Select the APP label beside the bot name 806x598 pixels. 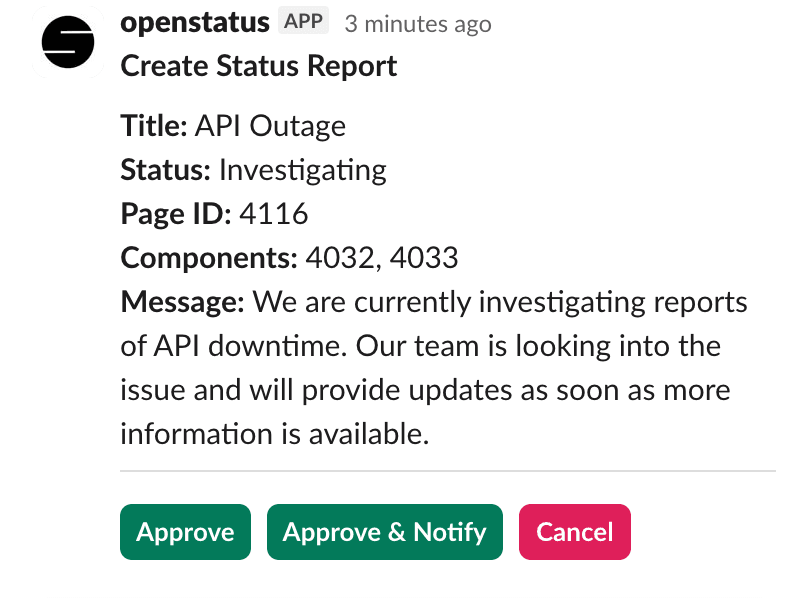click(x=305, y=20)
